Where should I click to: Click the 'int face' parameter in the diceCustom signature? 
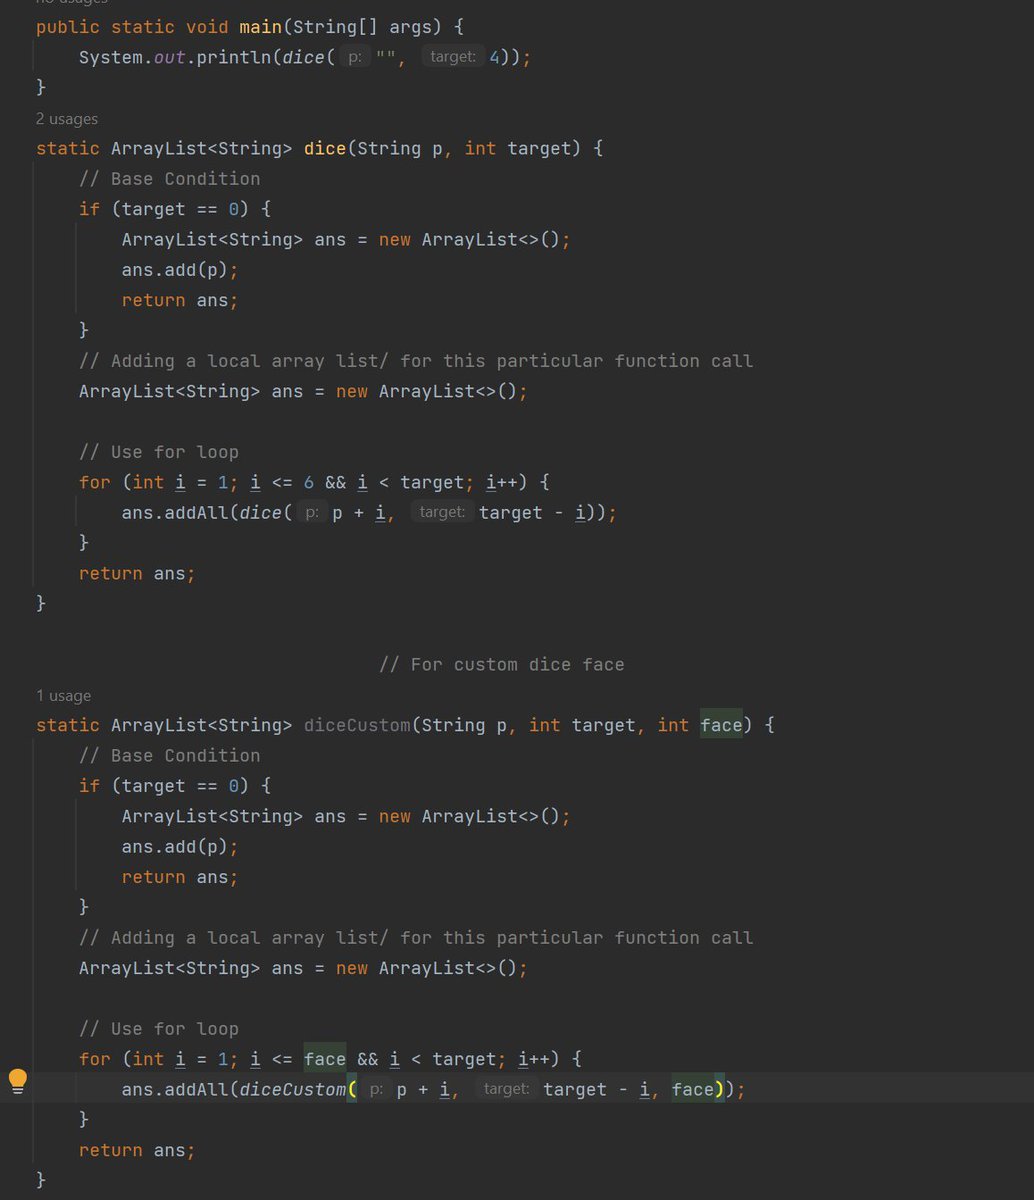click(x=700, y=725)
